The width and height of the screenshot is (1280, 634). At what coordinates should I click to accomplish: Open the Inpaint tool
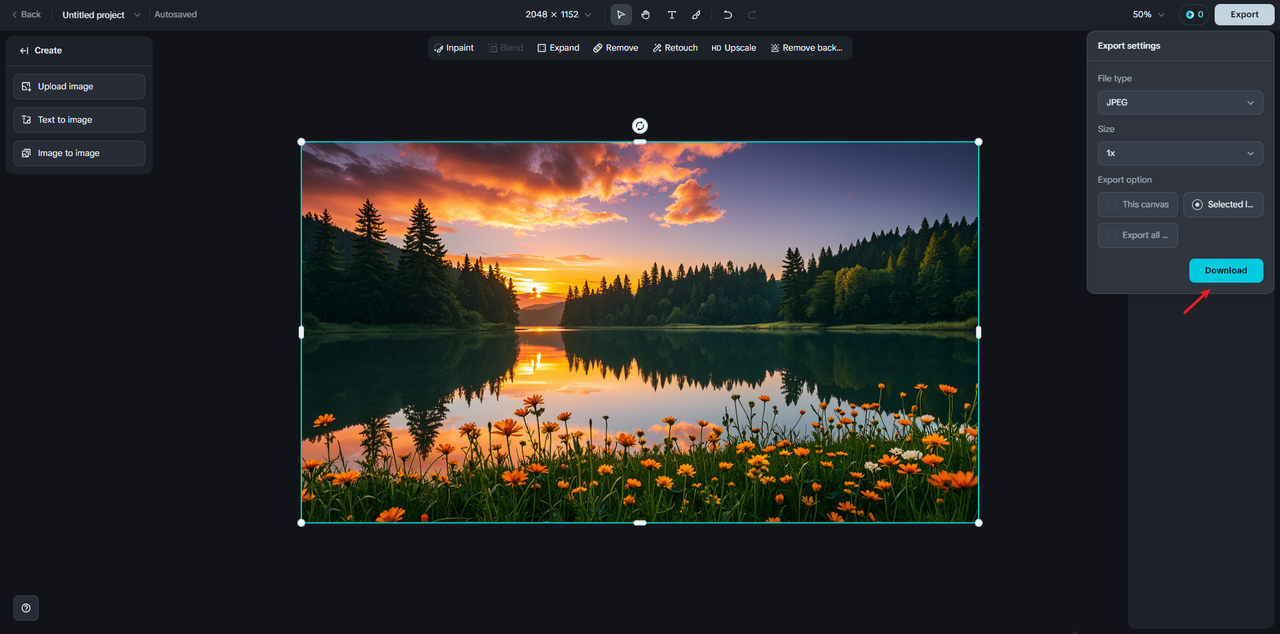454,48
